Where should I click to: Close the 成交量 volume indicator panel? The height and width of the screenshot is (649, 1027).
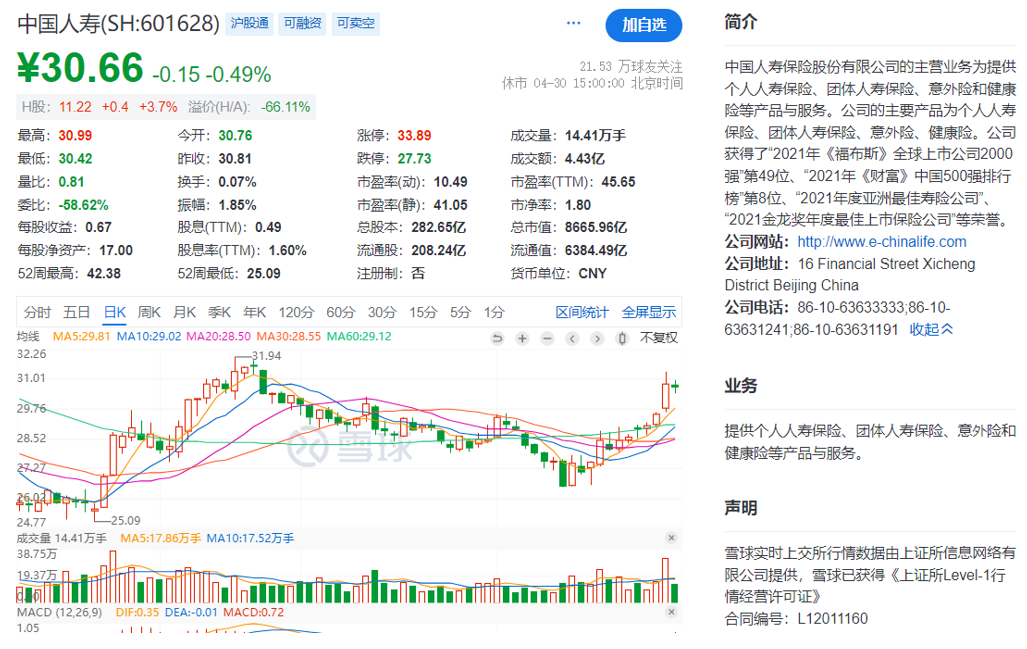pos(671,538)
